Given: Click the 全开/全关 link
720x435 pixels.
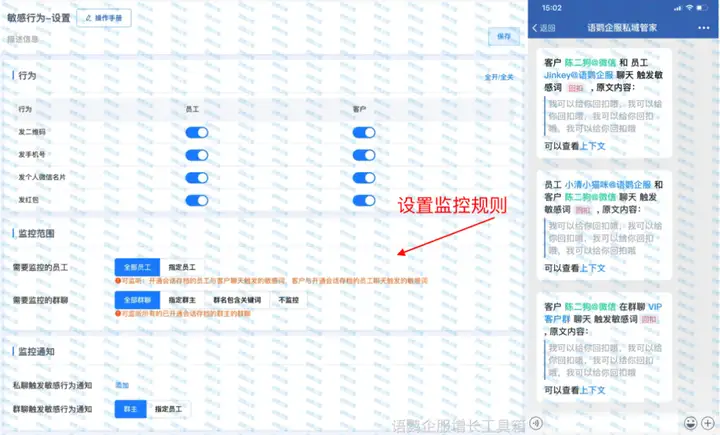Looking at the screenshot, I should (499, 77).
